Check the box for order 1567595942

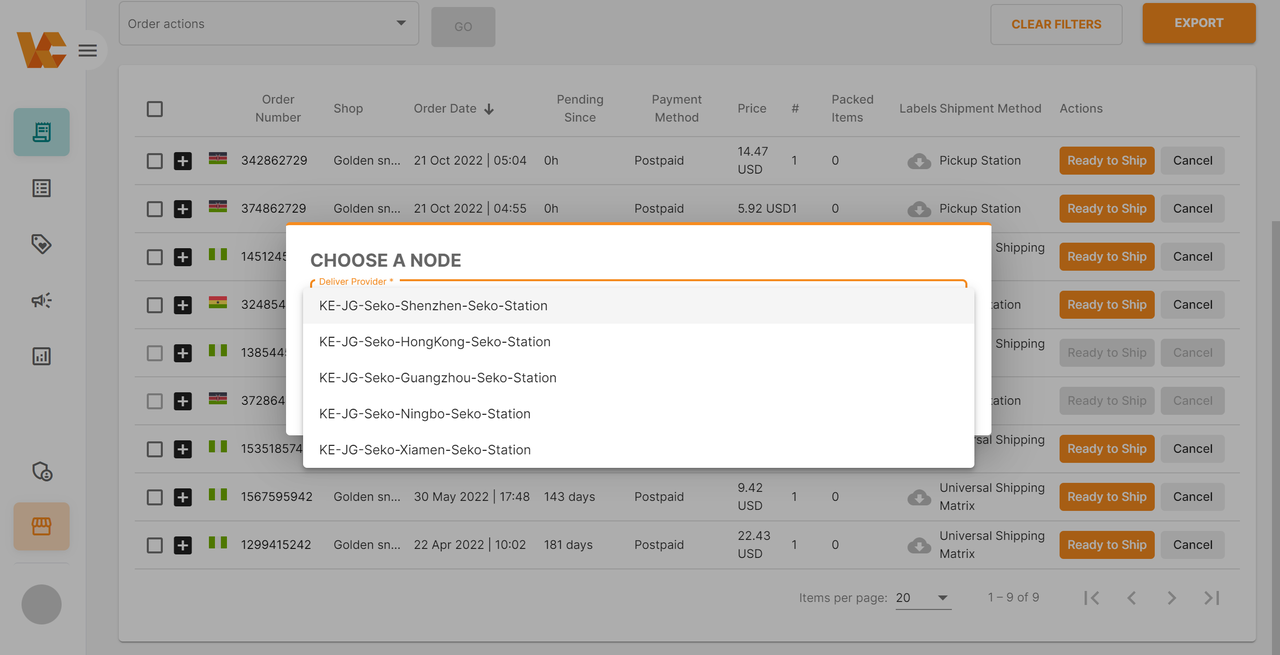(155, 497)
